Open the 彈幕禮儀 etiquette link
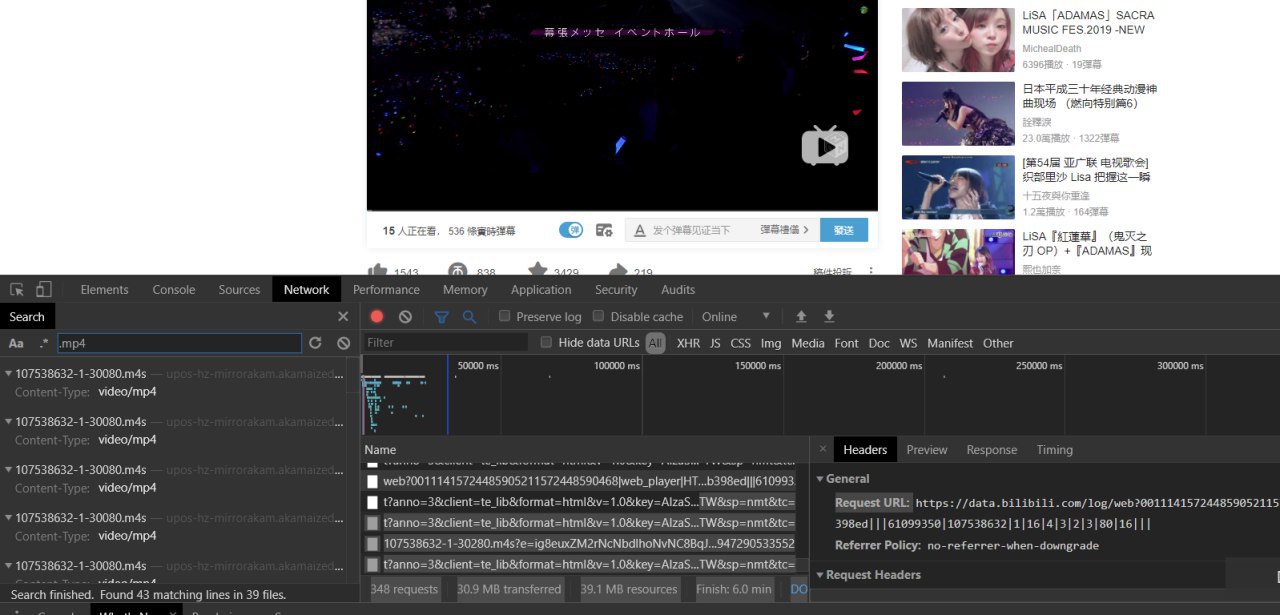Viewport: 1280px width, 615px height. 784,230
